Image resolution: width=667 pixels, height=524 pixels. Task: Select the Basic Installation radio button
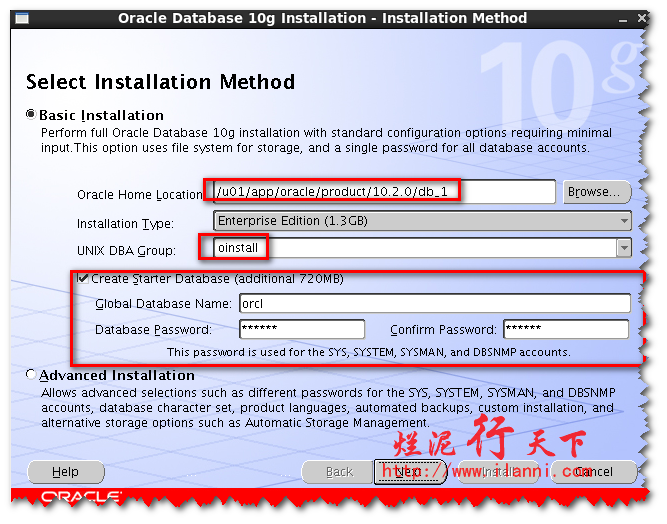[31, 115]
